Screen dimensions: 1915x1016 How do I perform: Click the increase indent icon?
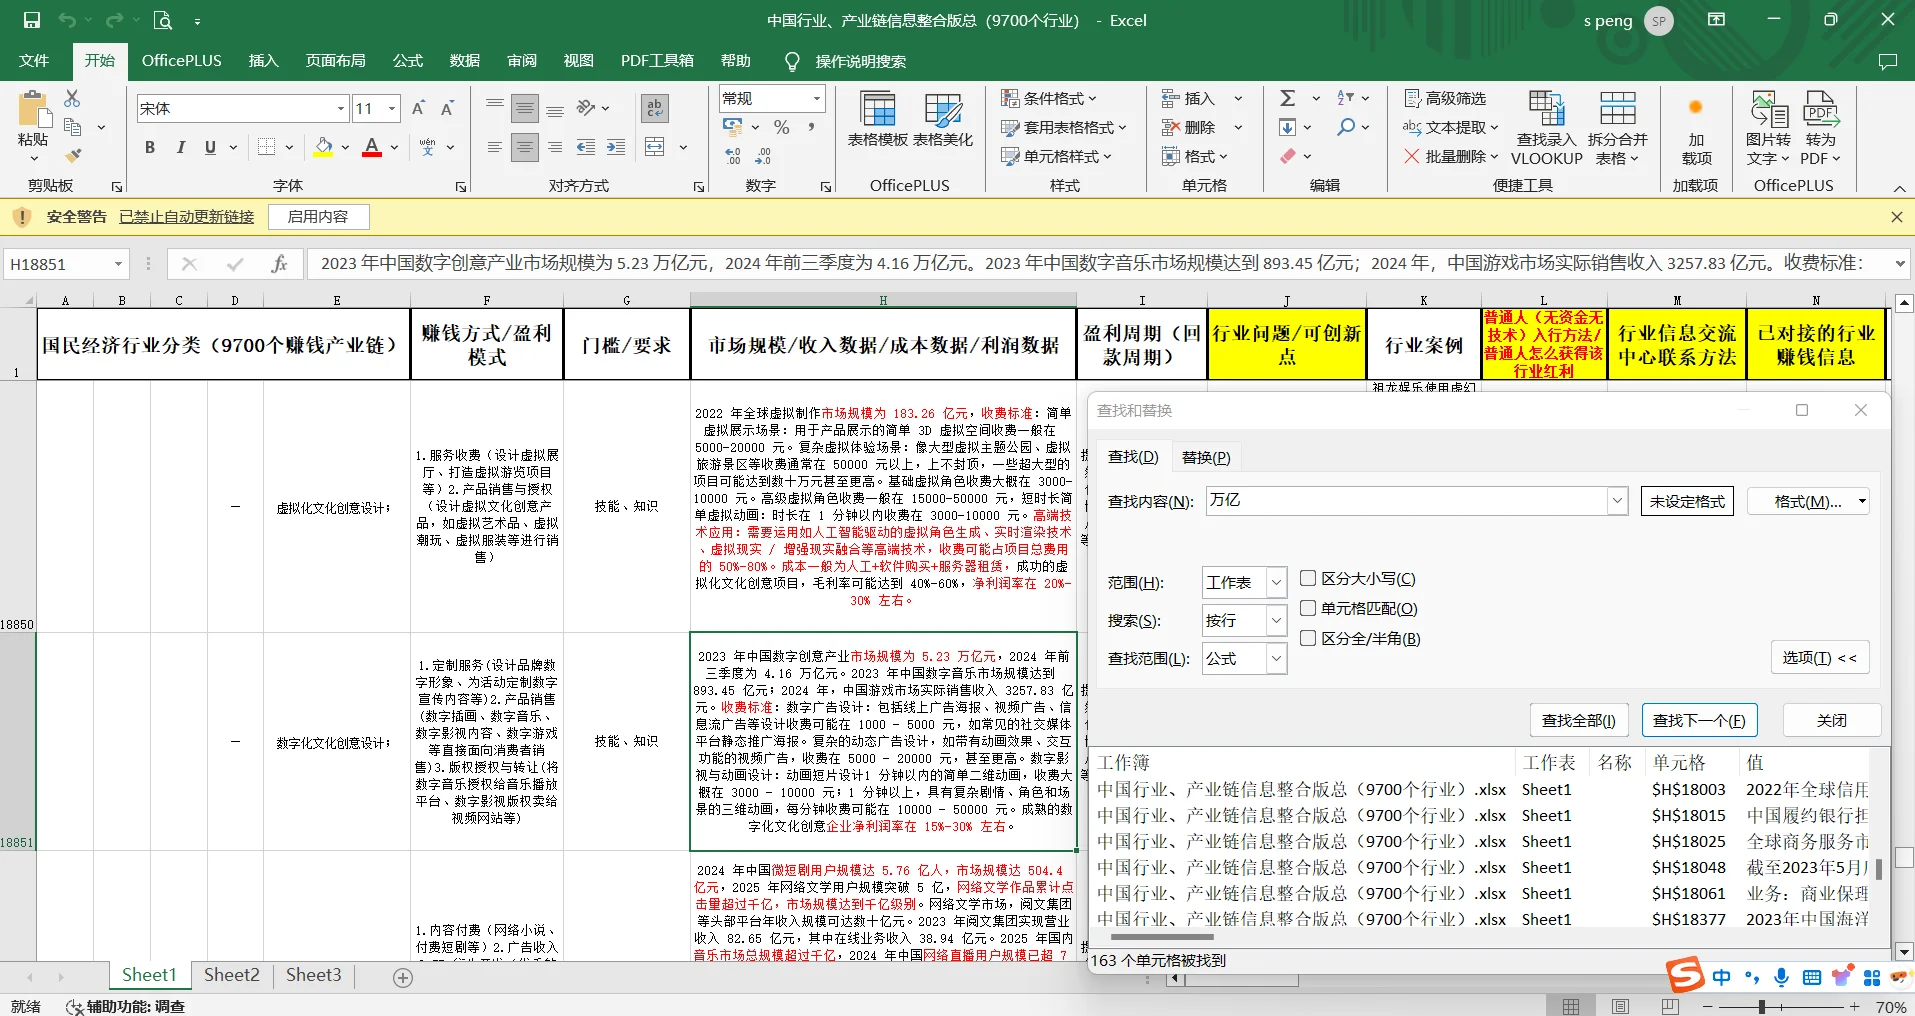(616, 147)
